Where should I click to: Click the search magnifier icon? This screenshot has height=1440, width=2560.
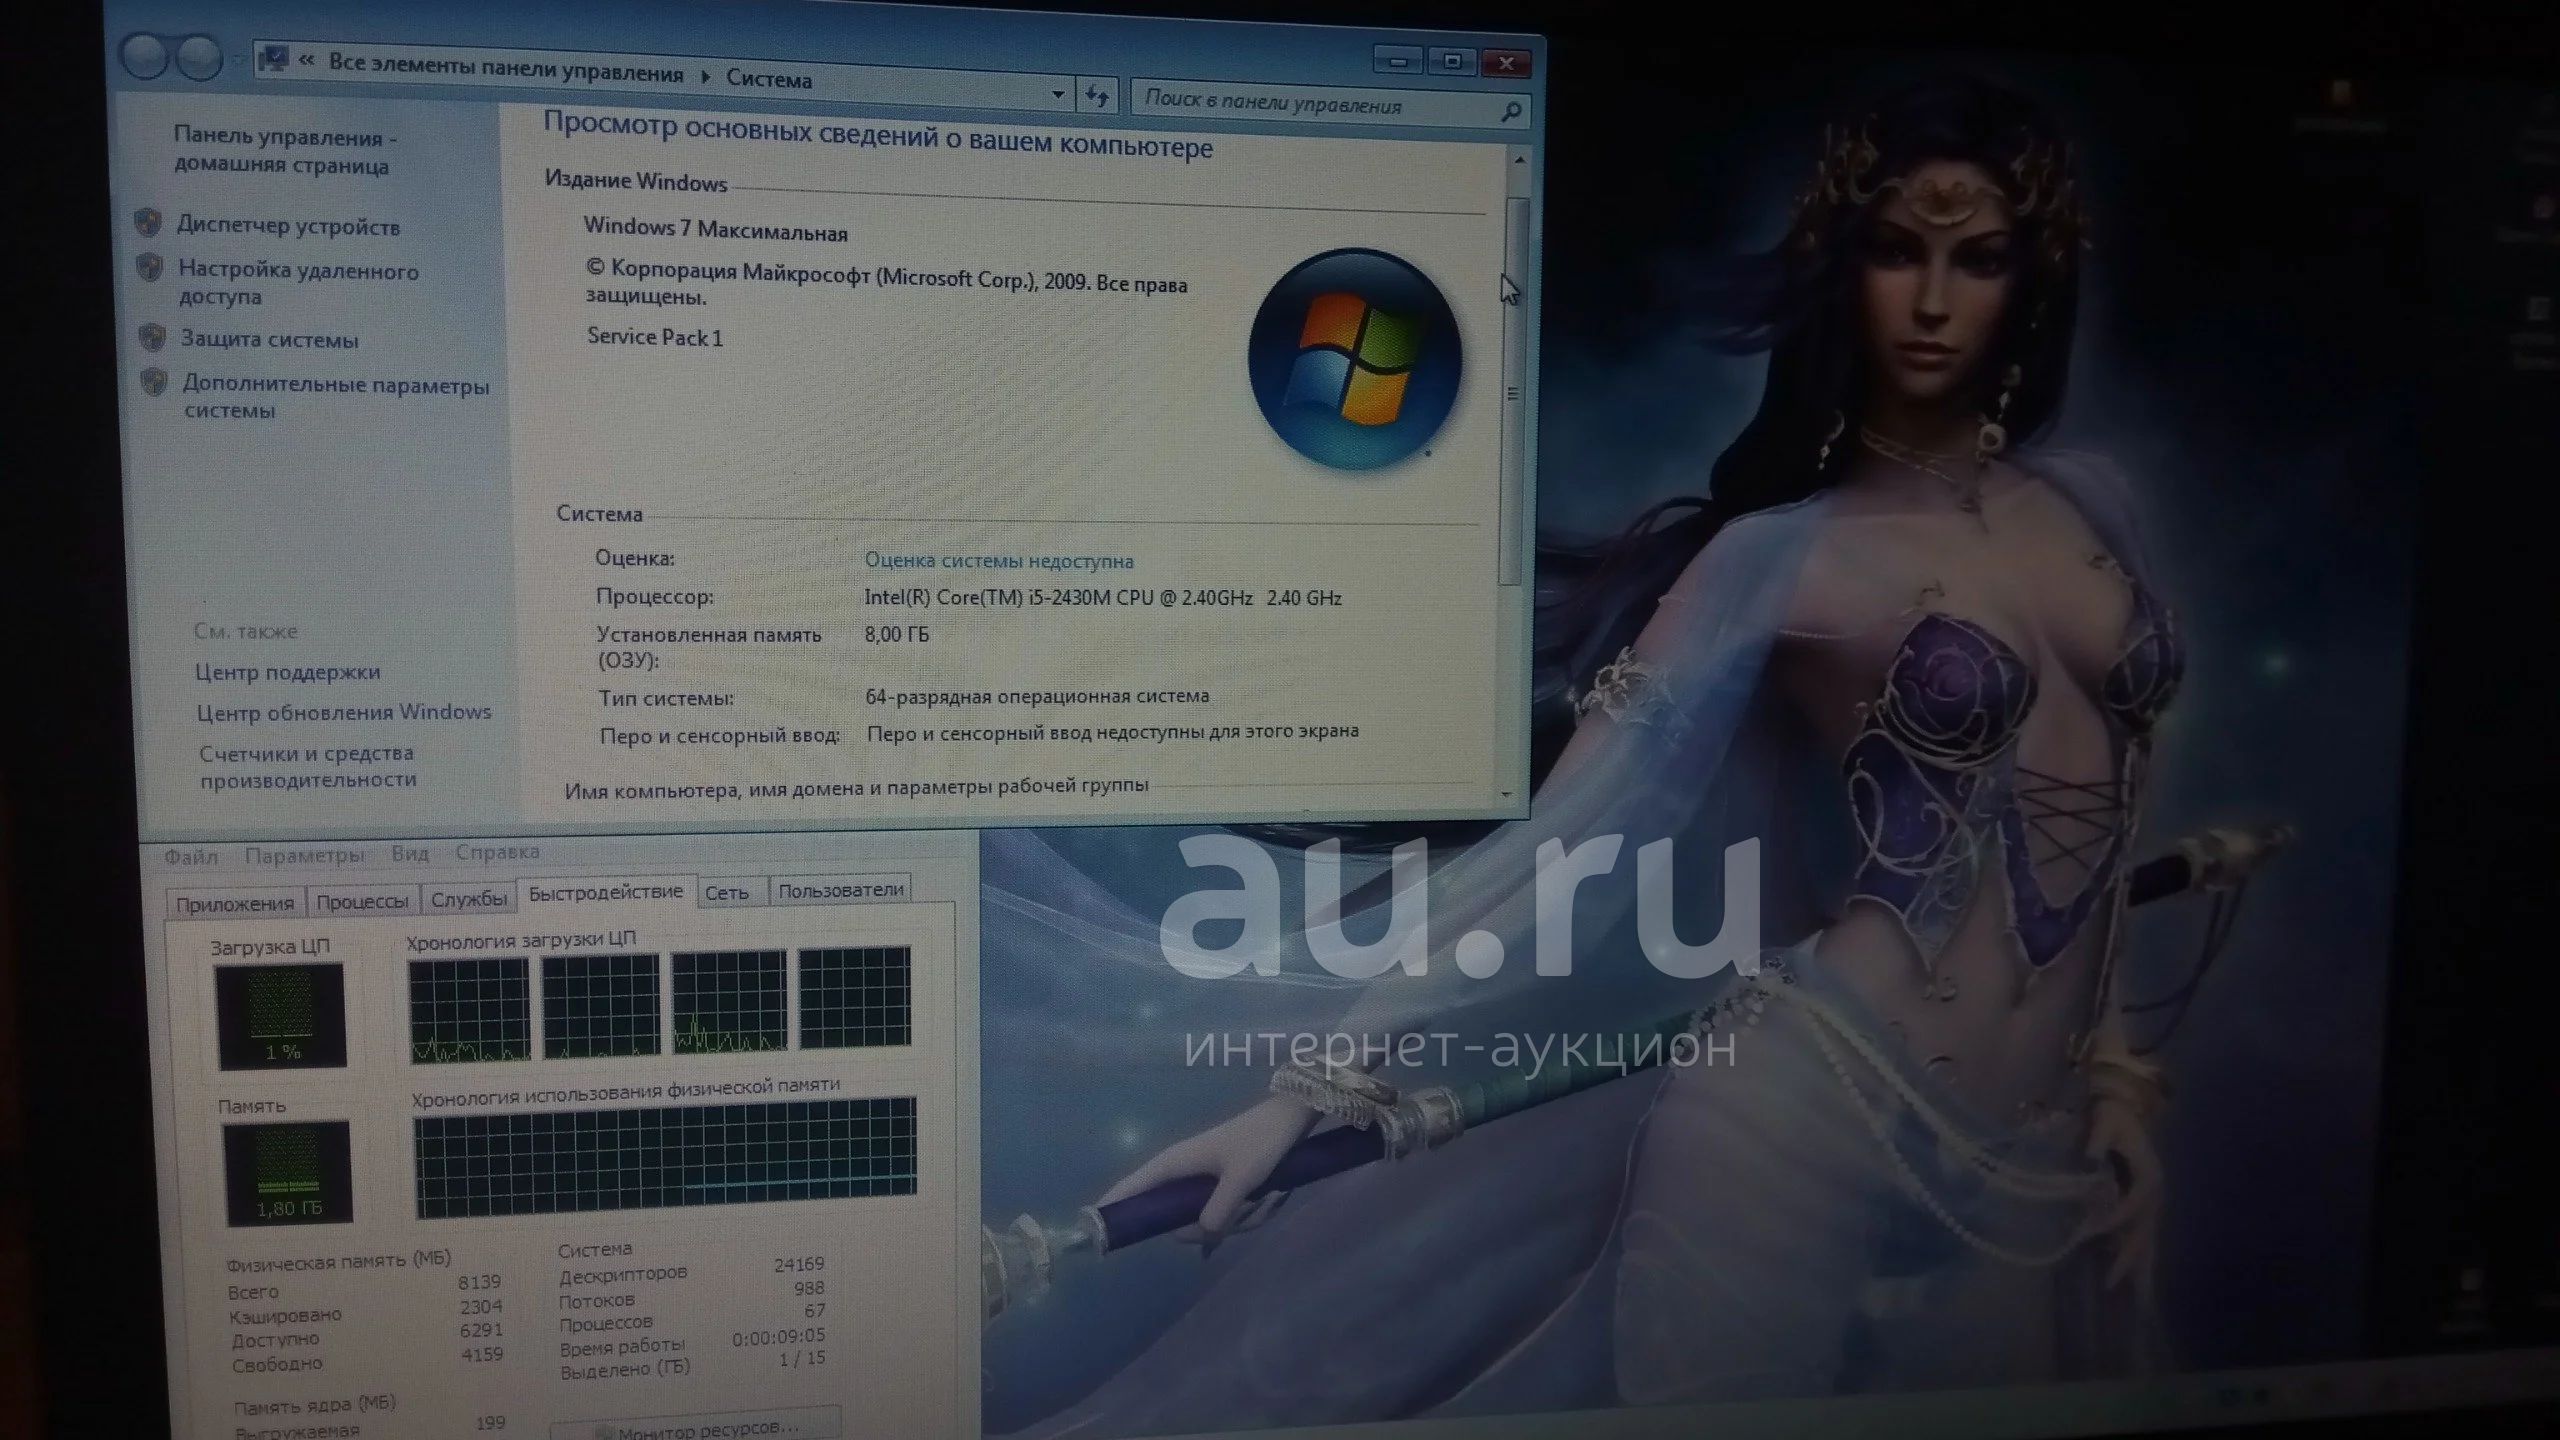(x=1512, y=111)
